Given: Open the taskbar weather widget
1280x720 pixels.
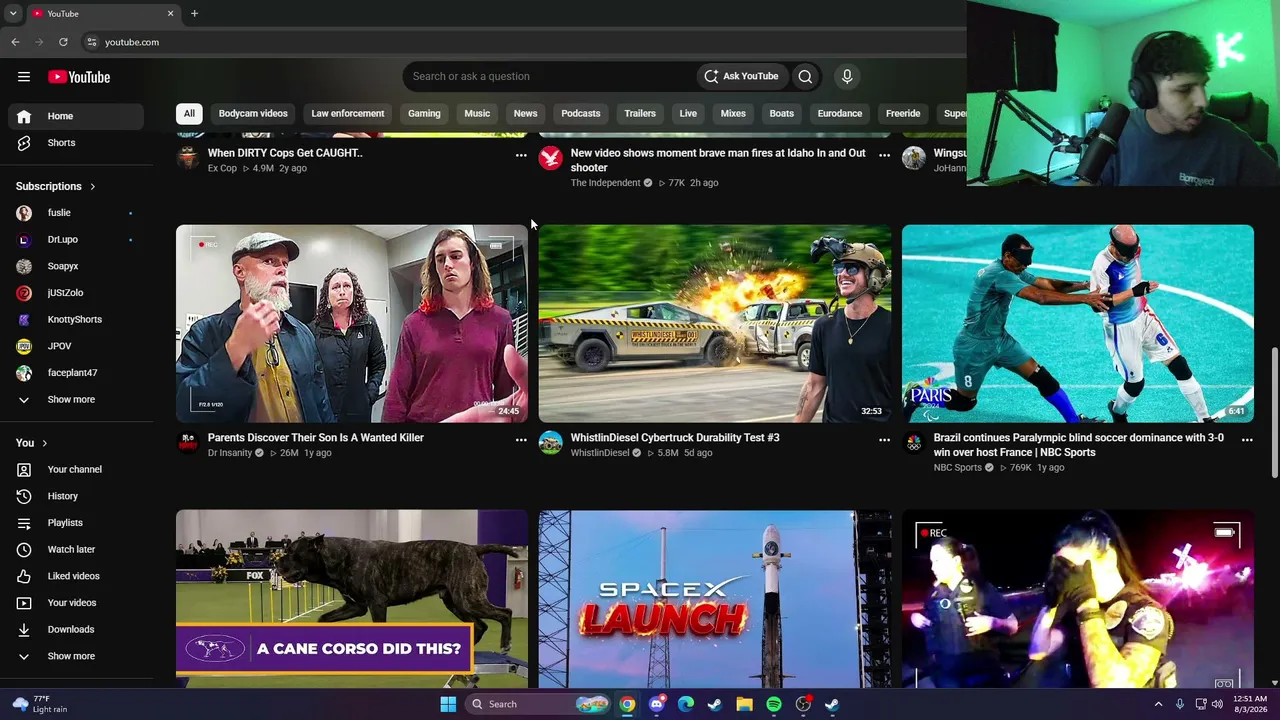Looking at the screenshot, I should coord(40,704).
